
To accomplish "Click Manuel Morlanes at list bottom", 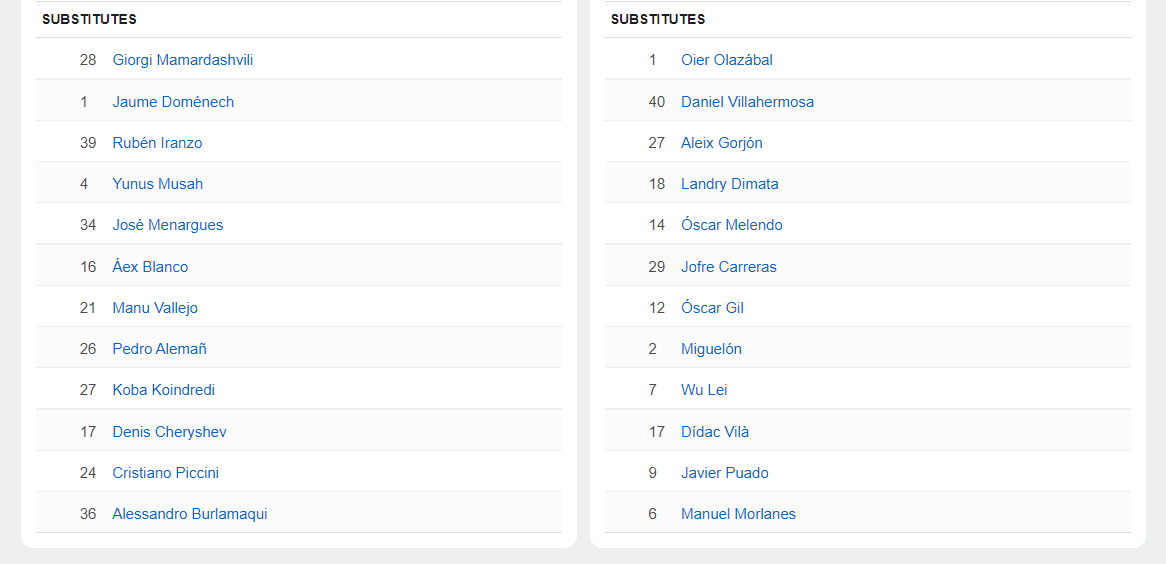I will 738,514.
